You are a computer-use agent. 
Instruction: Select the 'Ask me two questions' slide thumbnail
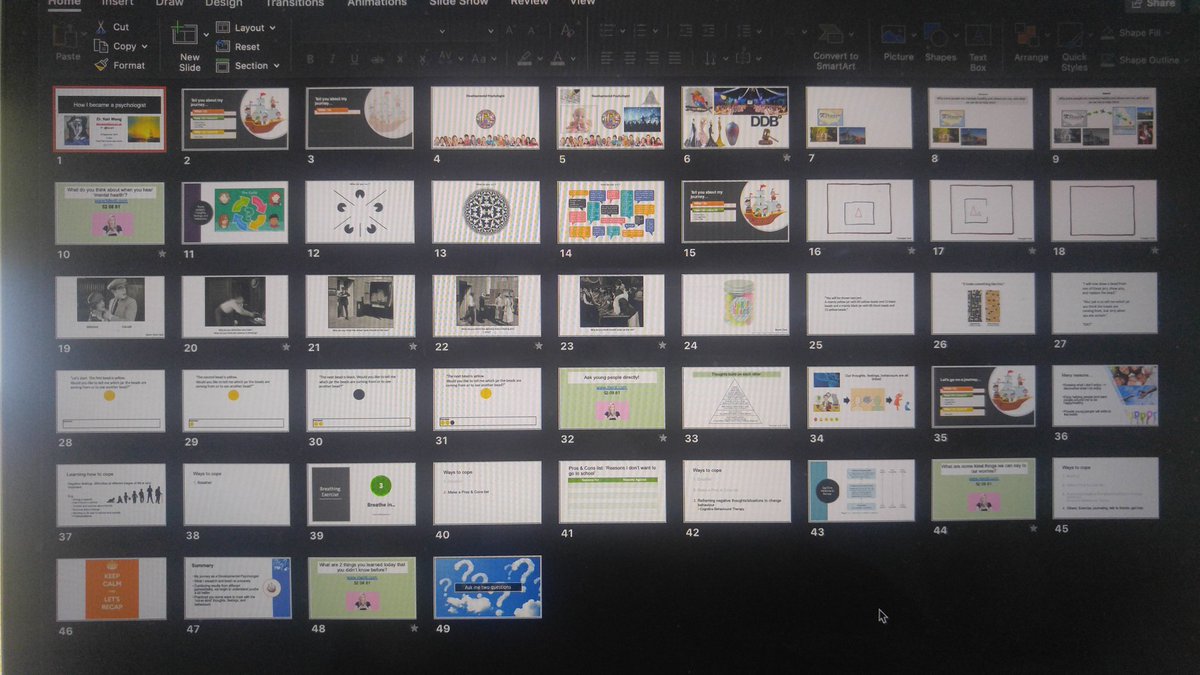point(487,587)
